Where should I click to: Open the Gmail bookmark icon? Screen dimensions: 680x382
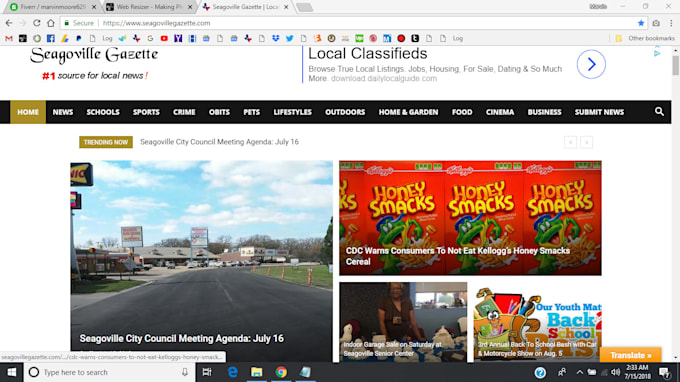pyautogui.click(x=9, y=39)
